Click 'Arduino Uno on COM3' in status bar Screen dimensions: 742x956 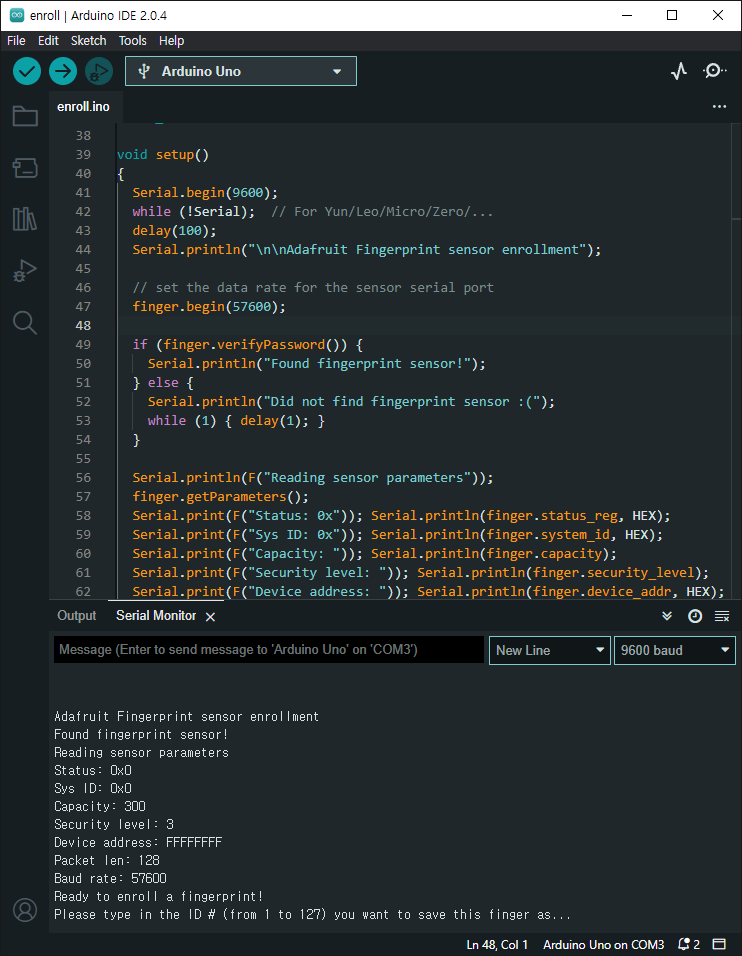(604, 944)
